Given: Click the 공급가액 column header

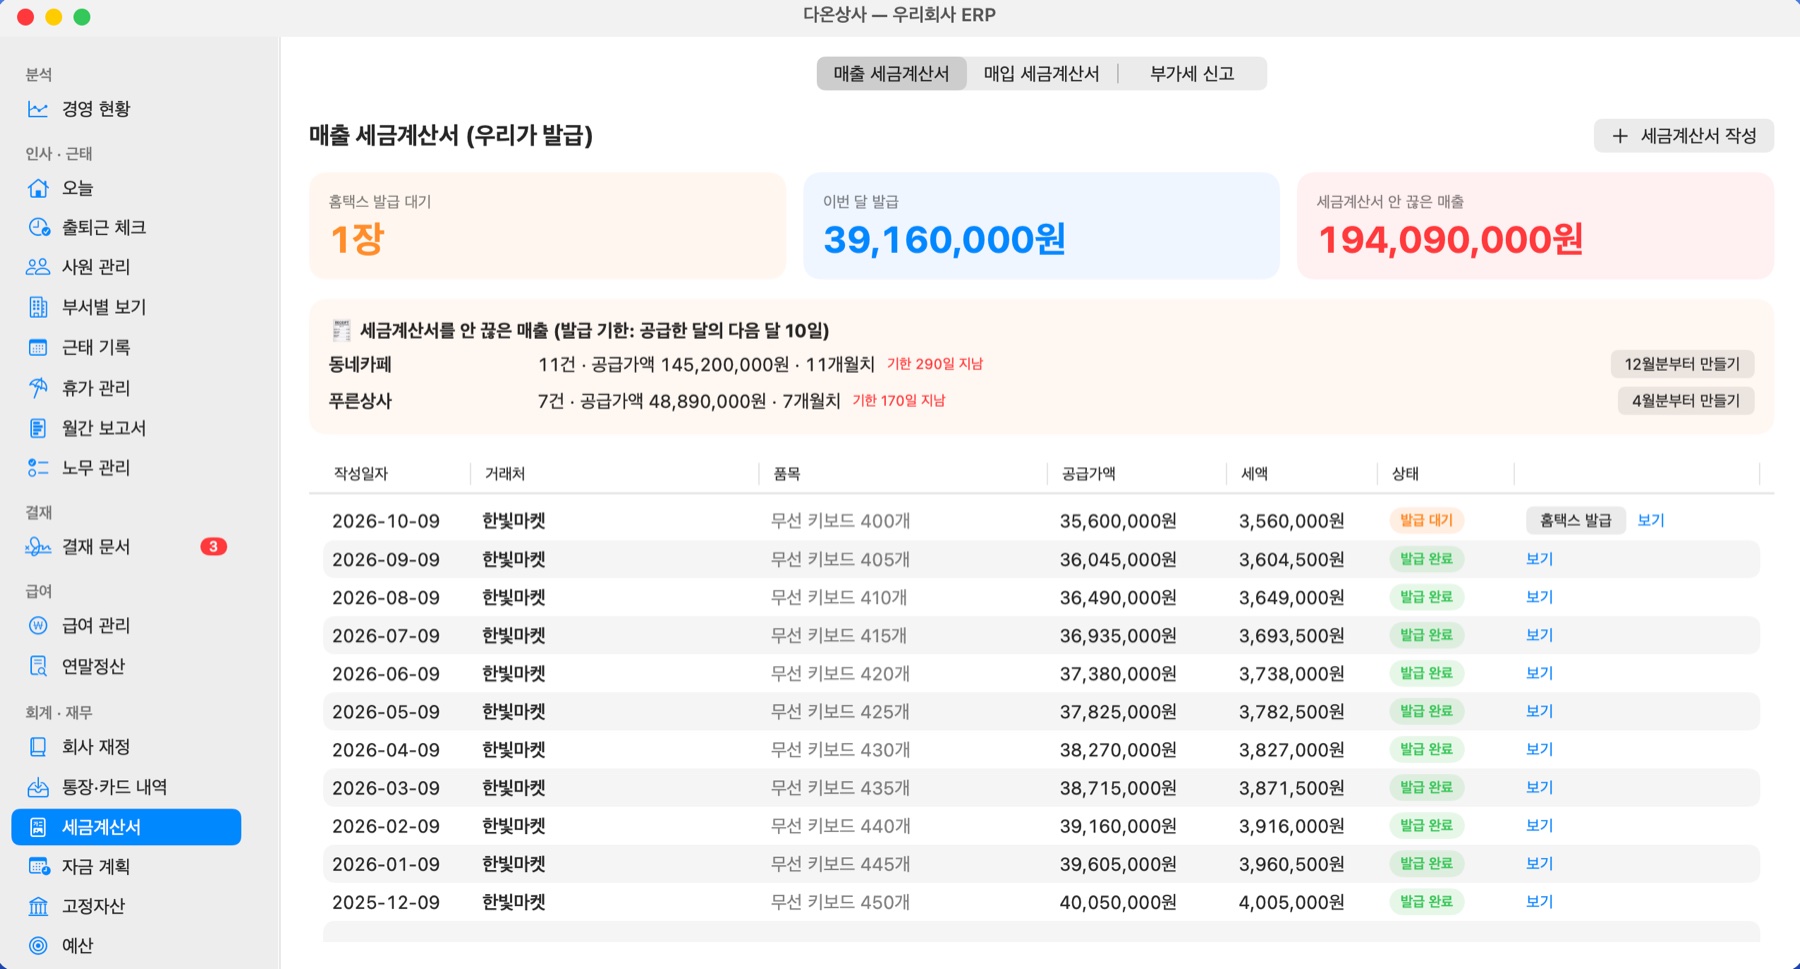Looking at the screenshot, I should pyautogui.click(x=1089, y=474).
